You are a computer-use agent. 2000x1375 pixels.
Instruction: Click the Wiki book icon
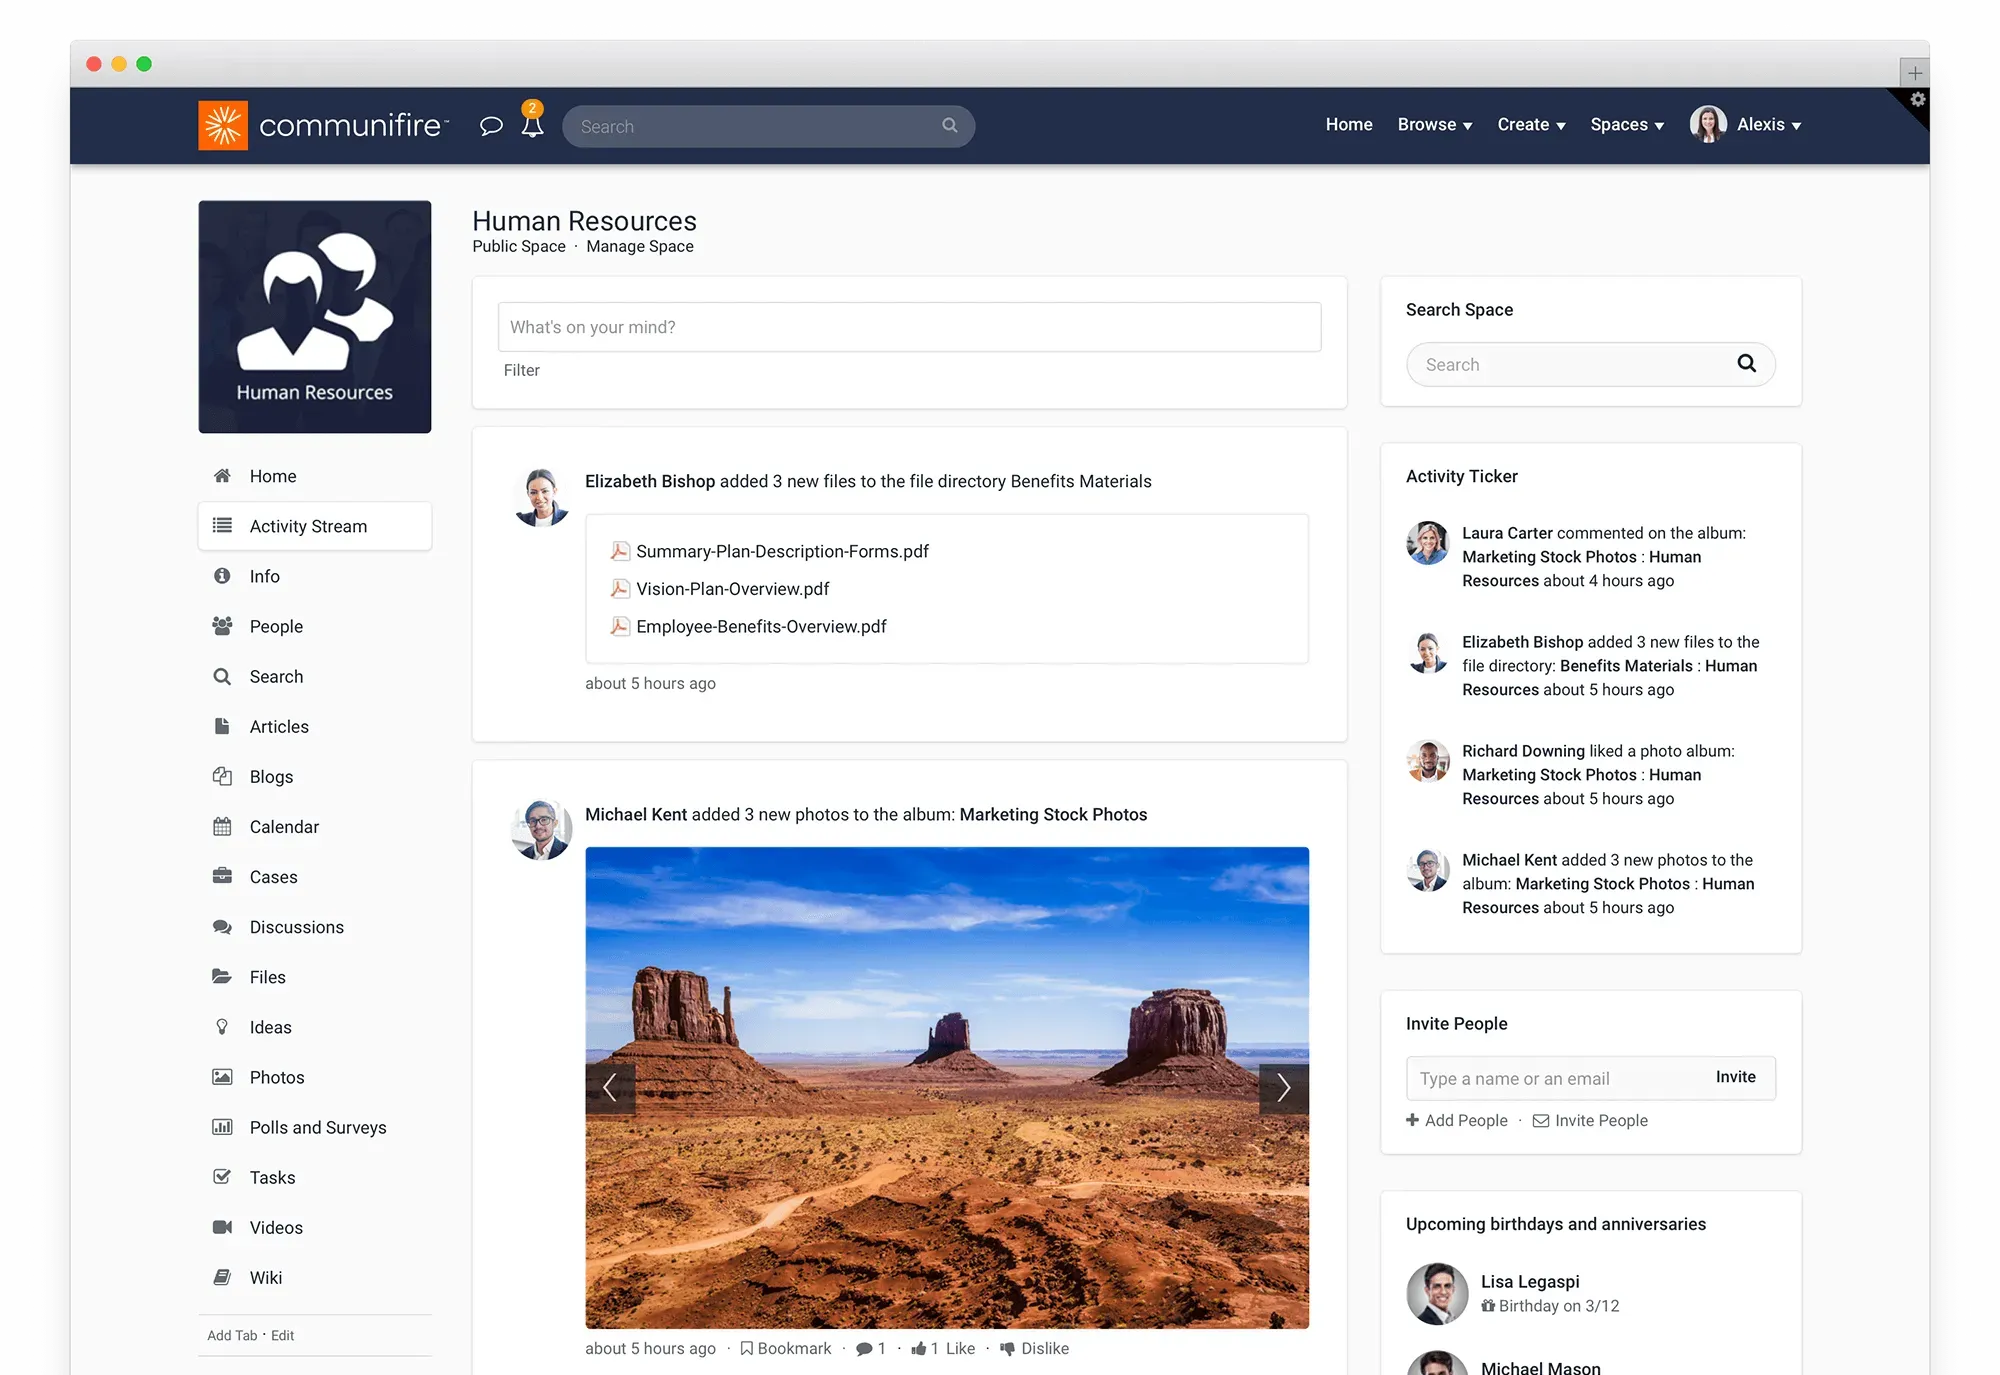[222, 1277]
